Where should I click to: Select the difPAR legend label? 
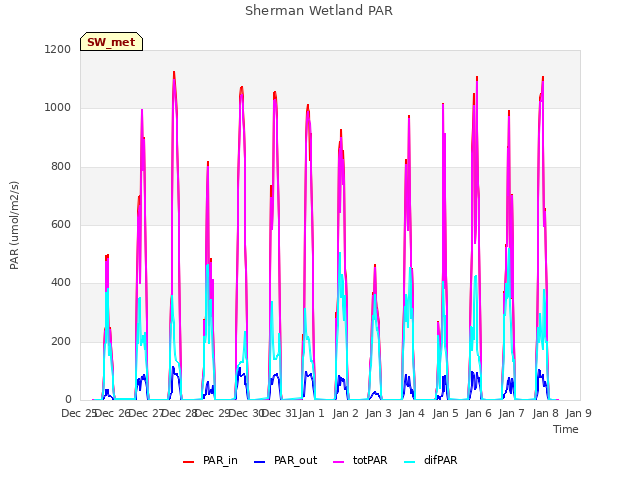point(440,460)
